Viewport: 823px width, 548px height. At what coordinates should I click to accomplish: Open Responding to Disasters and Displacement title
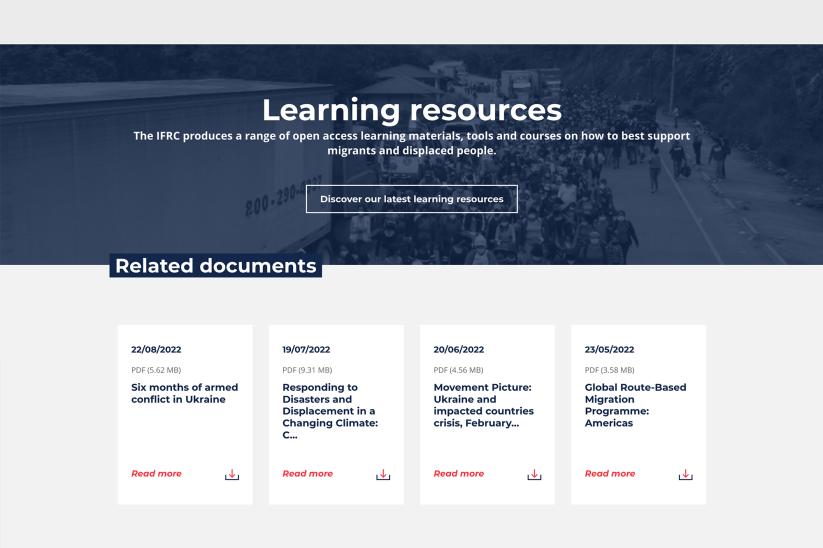[x=330, y=411]
